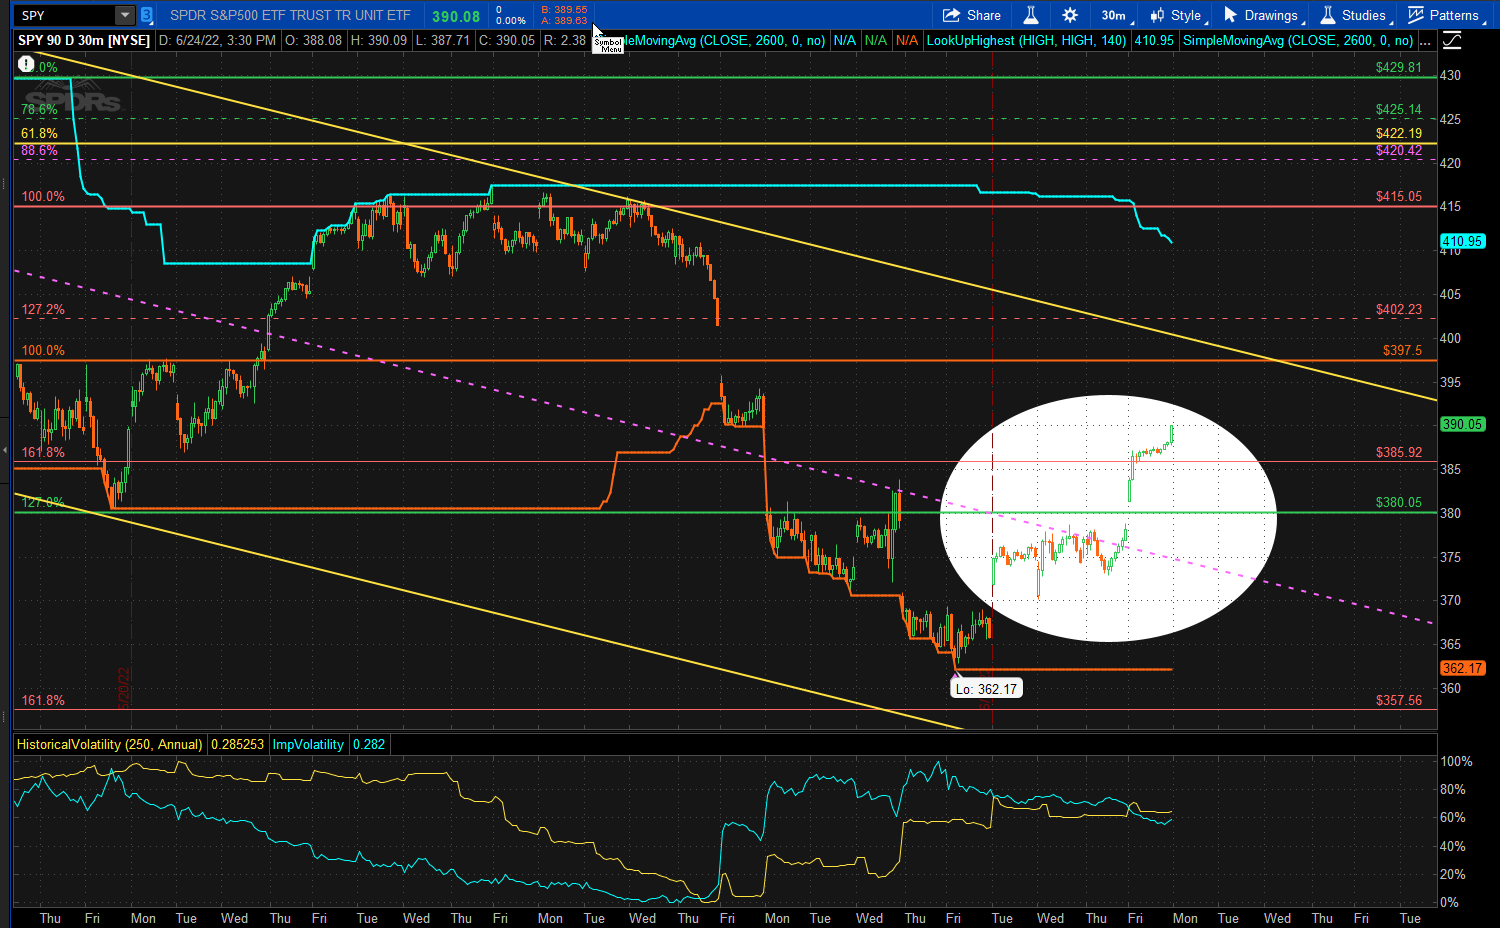The width and height of the screenshot is (1500, 928).
Task: Click the L: 387.71 low value
Action: tap(443, 41)
